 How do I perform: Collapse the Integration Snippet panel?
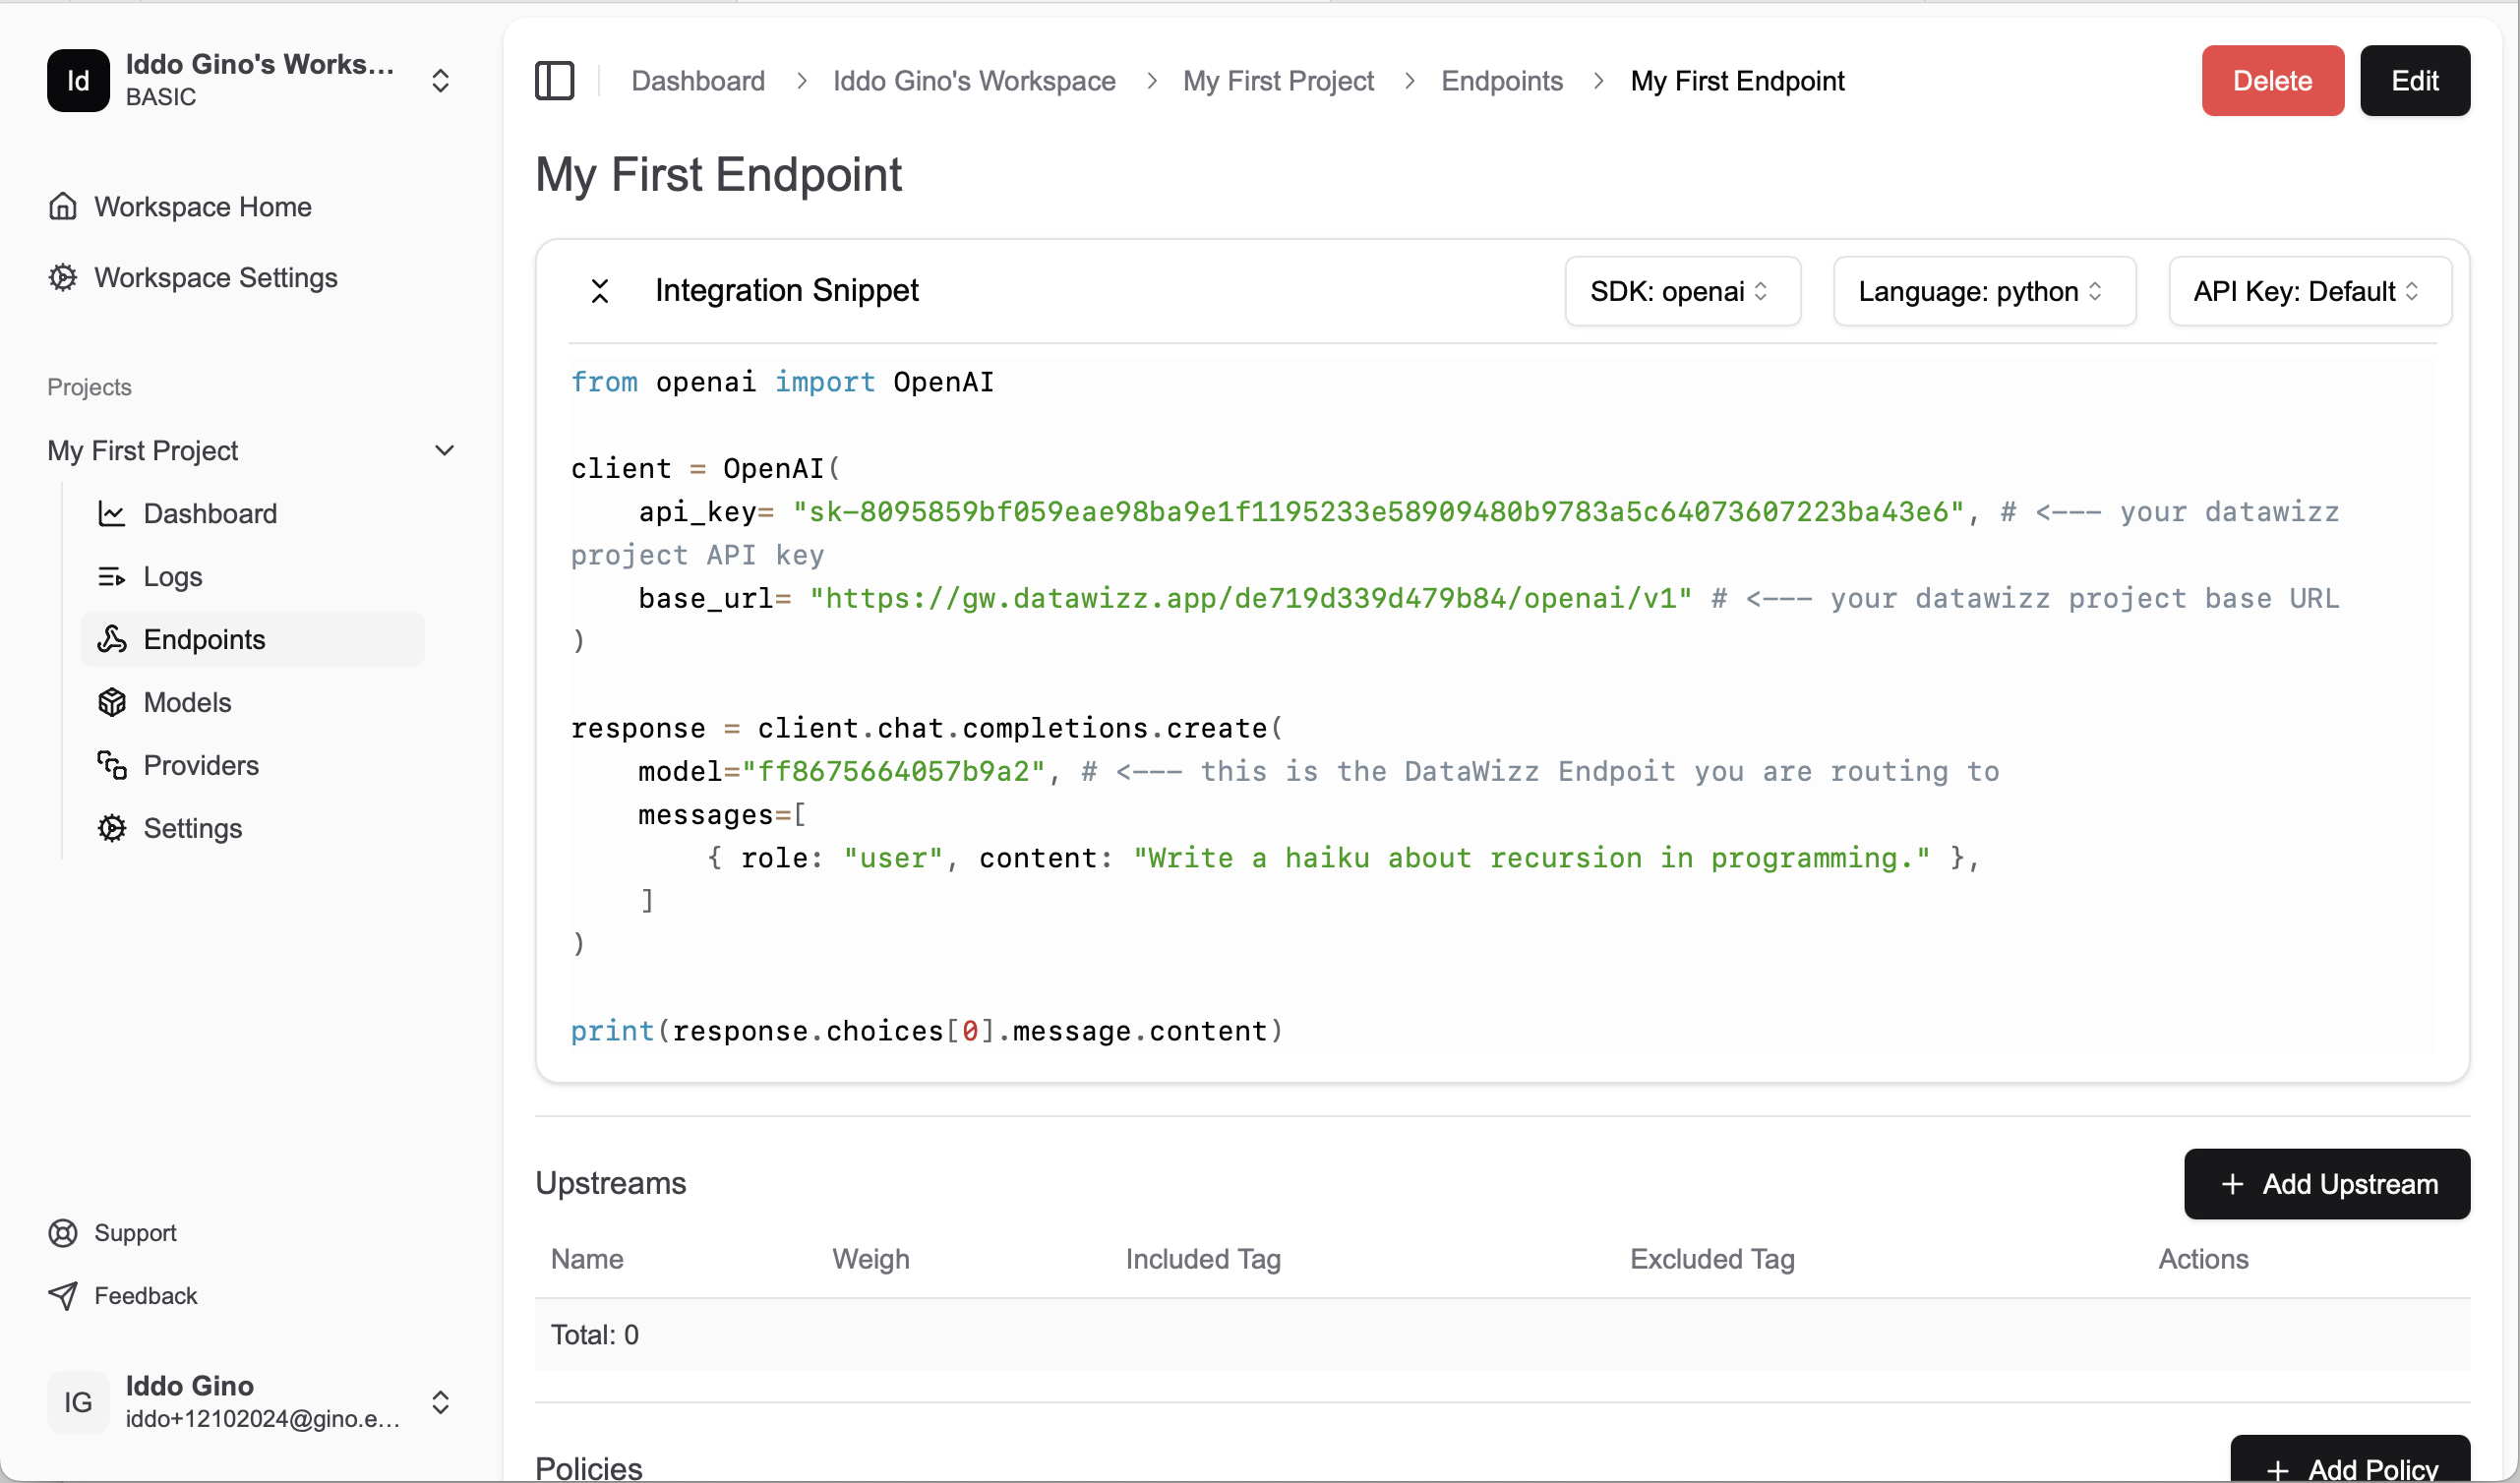click(600, 290)
